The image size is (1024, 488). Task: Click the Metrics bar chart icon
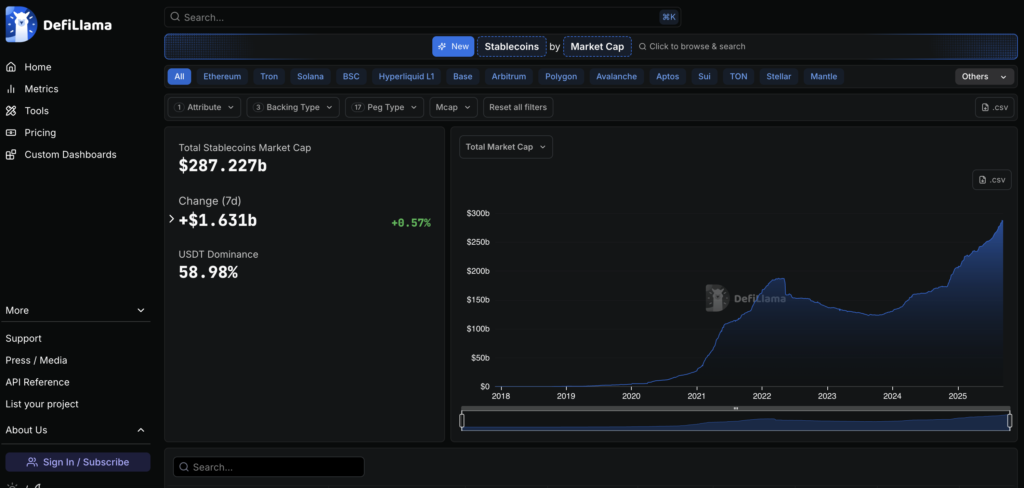click(x=10, y=89)
